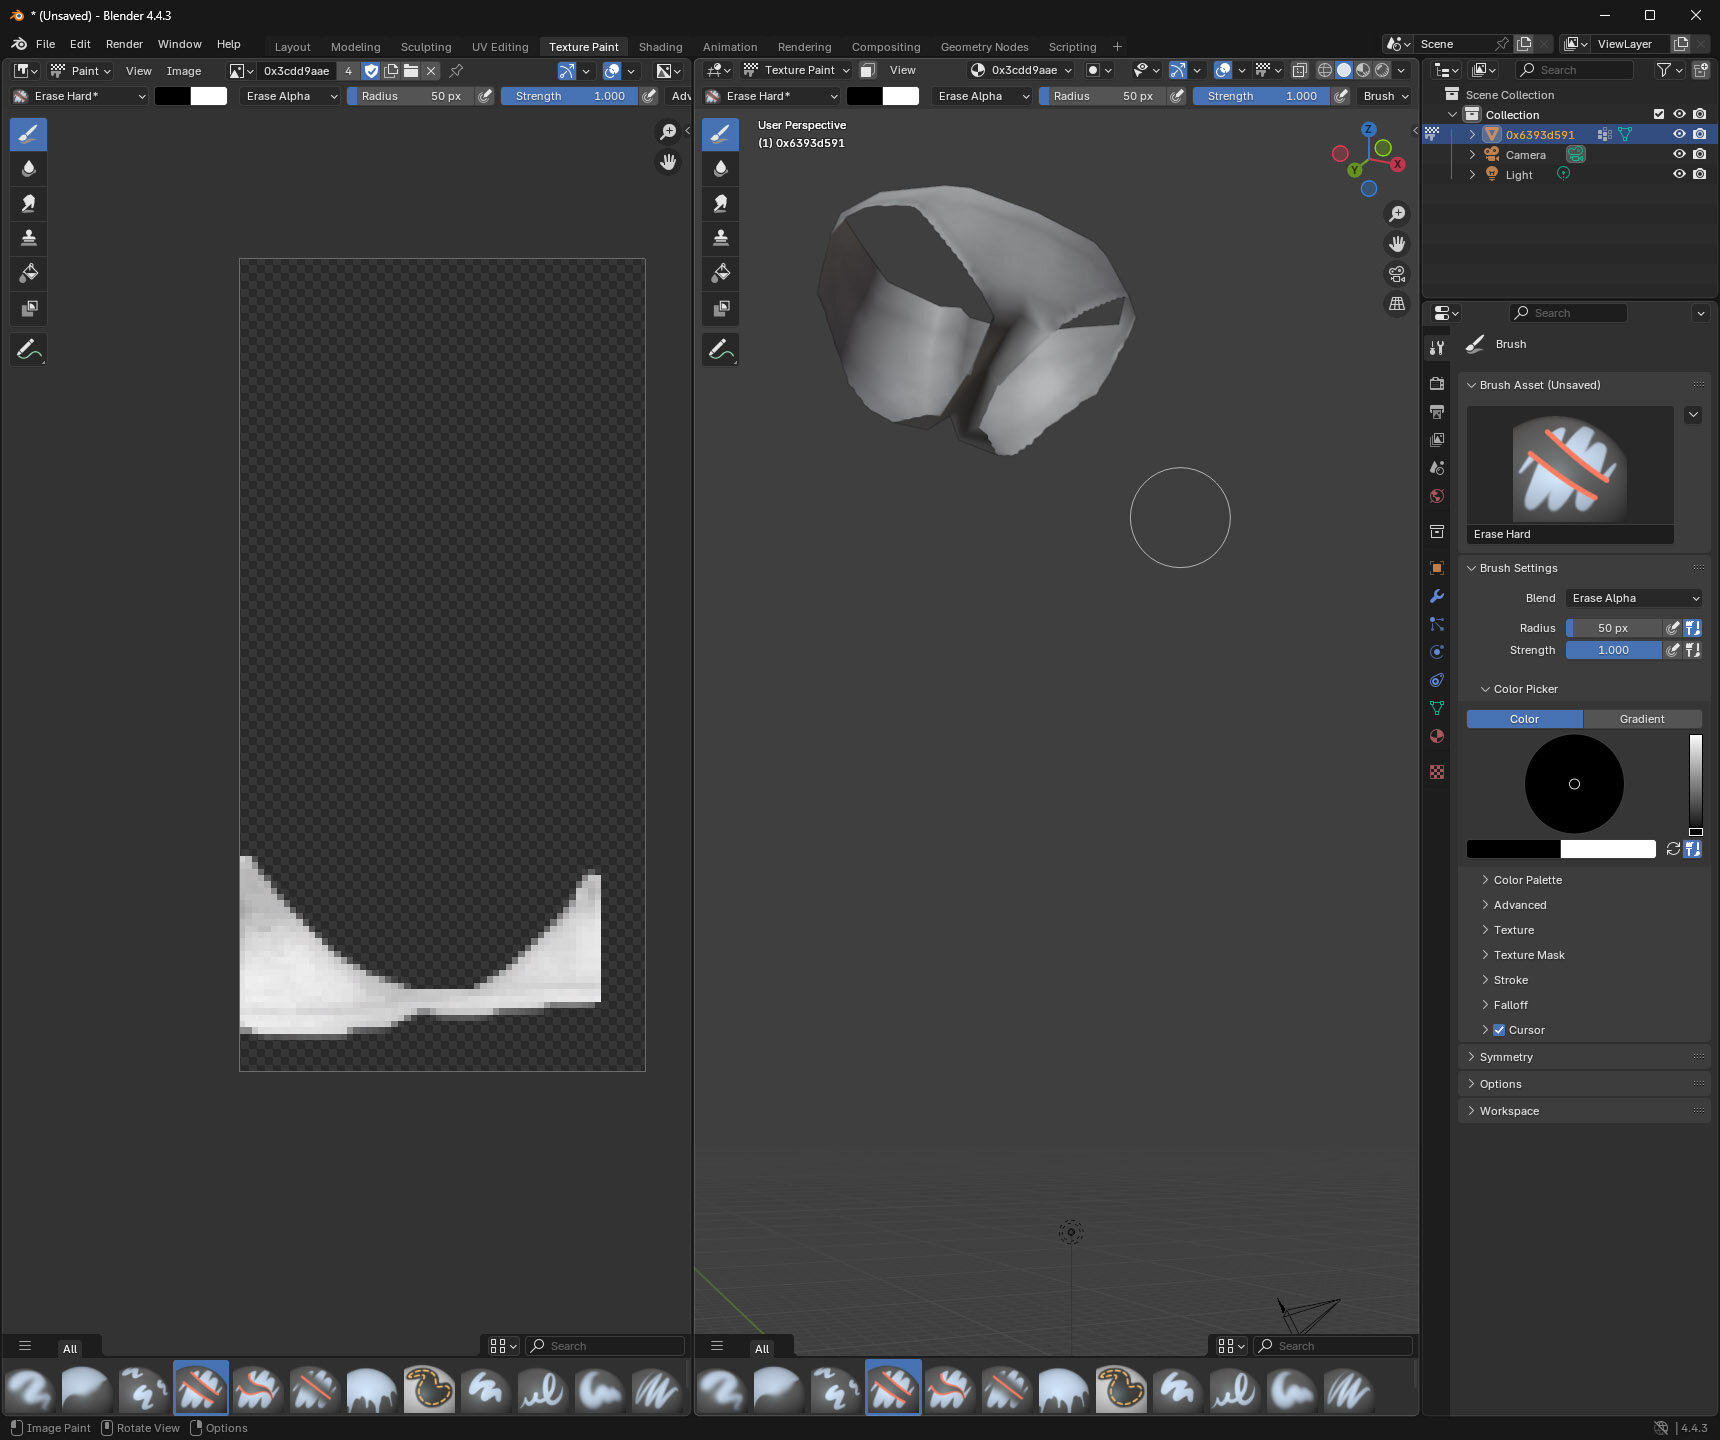Click the Erase Hard brush asset thumbnail
Screen dimensions: 1720x1440
(1569, 466)
